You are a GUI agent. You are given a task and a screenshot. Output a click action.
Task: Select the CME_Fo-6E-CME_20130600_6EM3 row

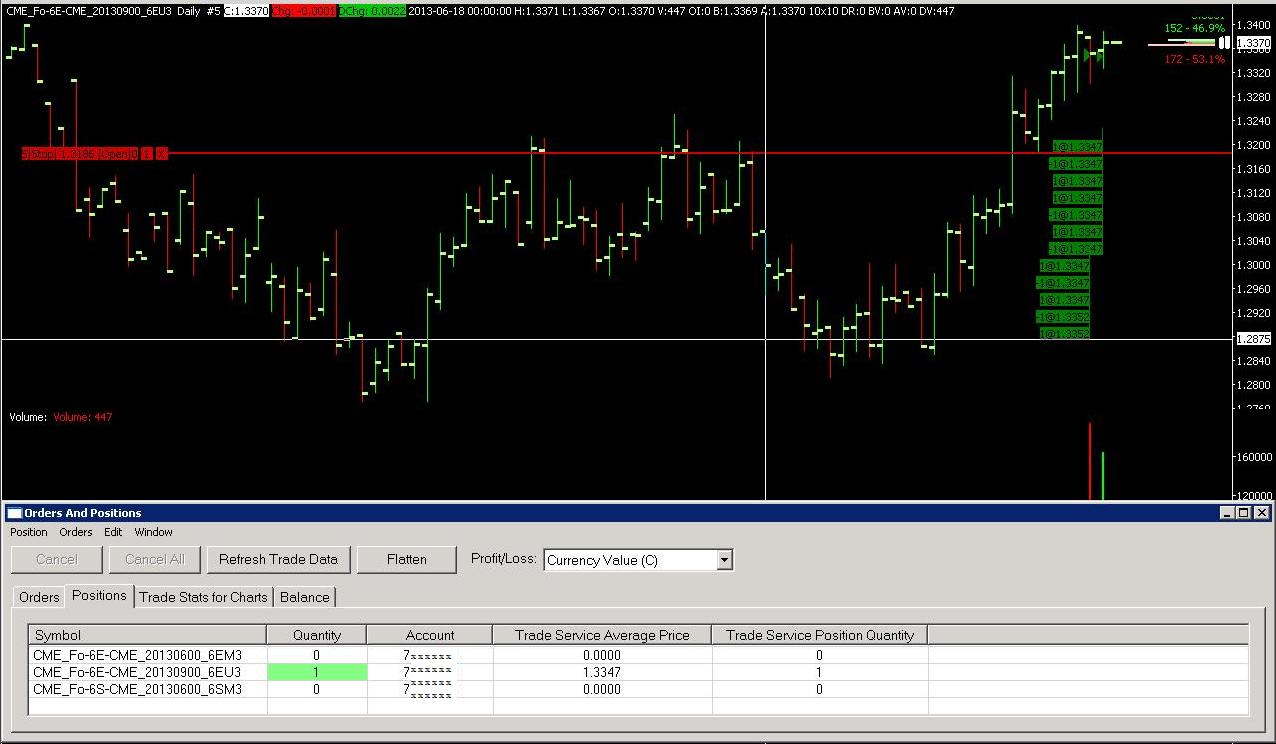click(x=639, y=655)
